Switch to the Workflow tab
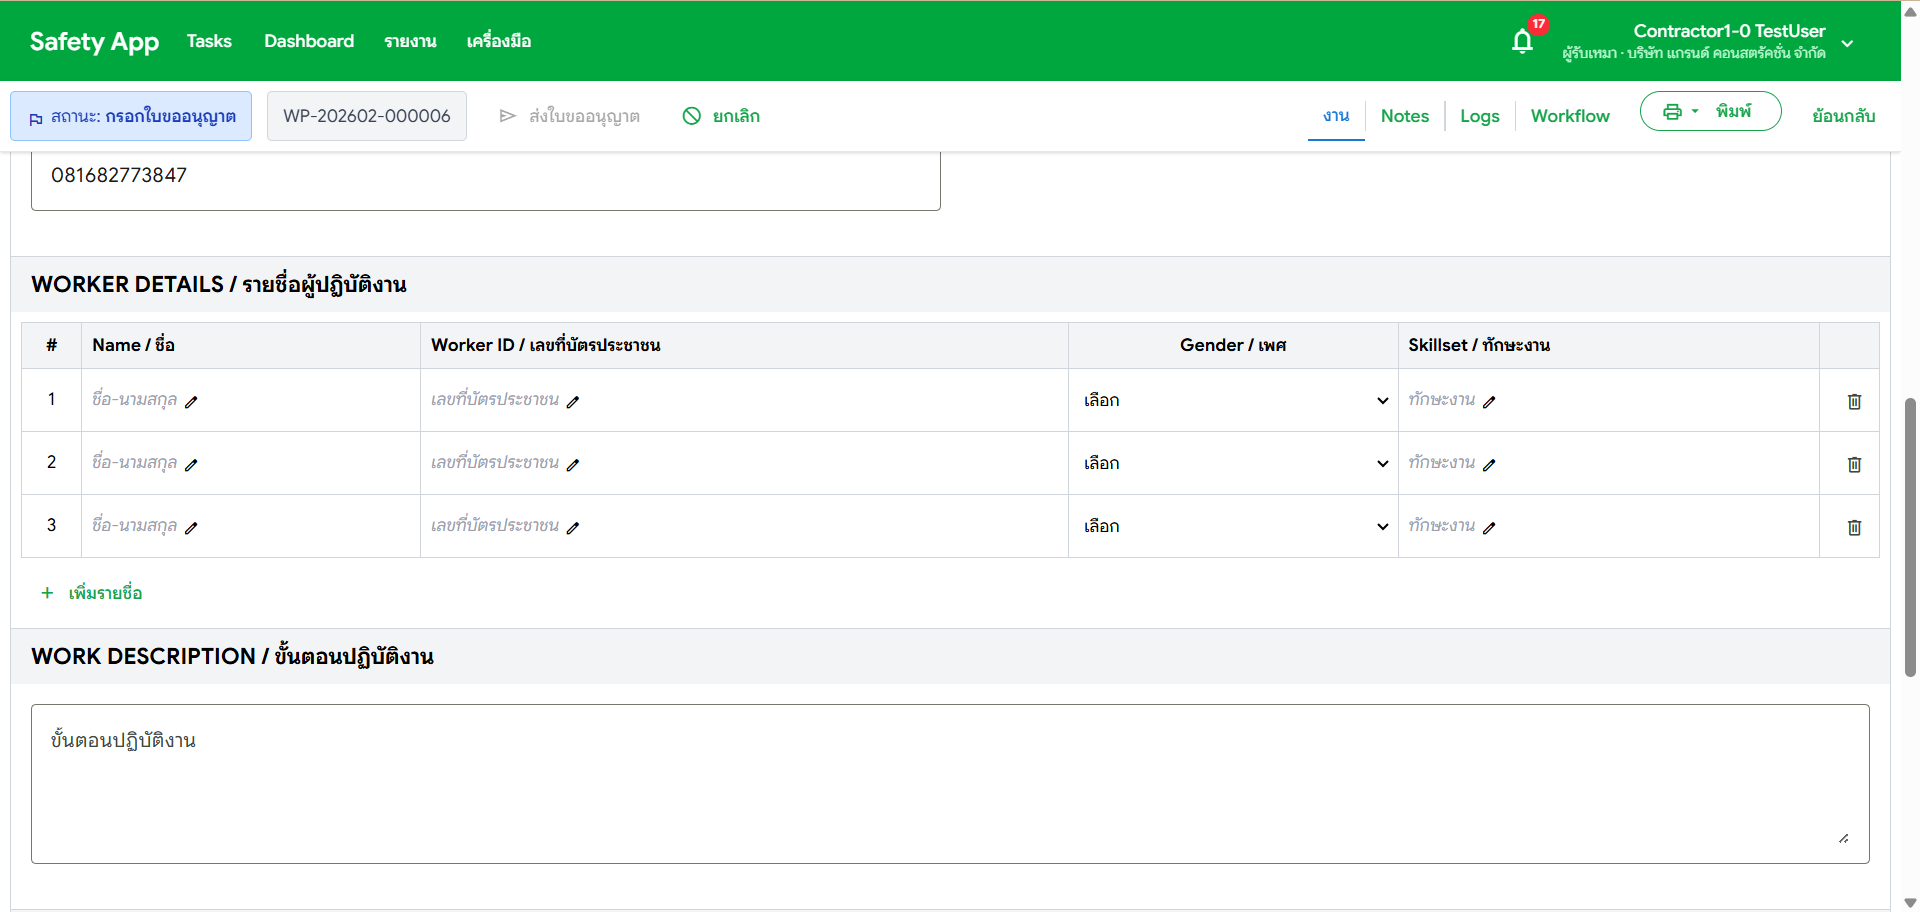Image resolution: width=1920 pixels, height=912 pixels. (1570, 116)
